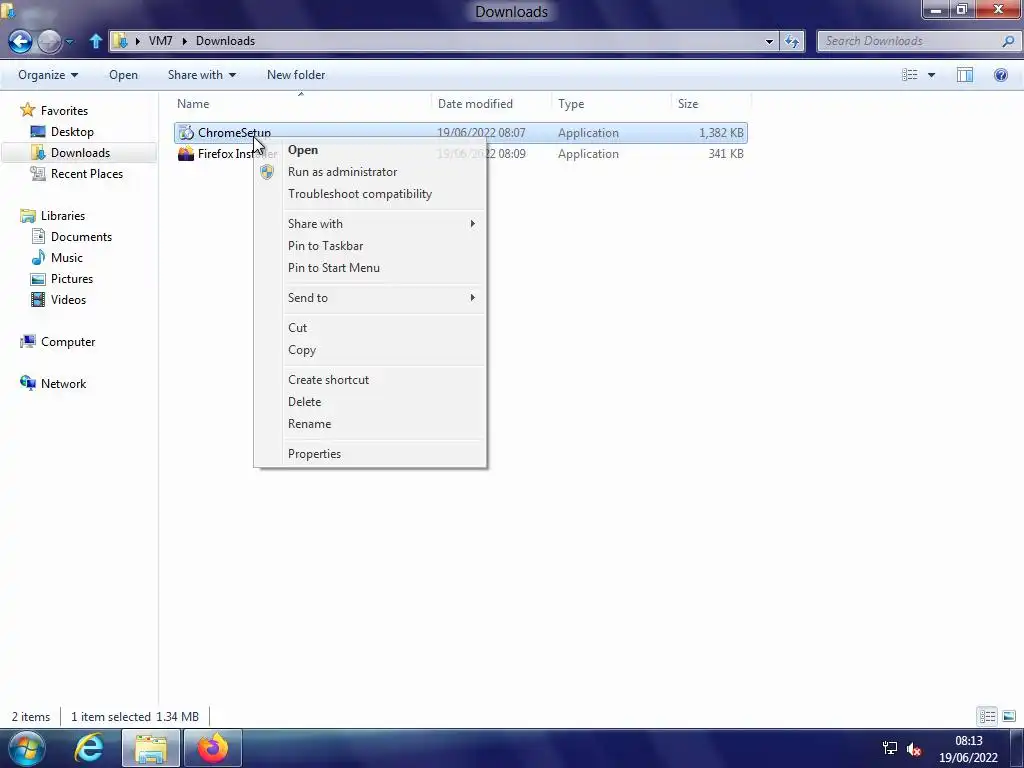Click the VM7 breadcrumb in address bar

[161, 40]
